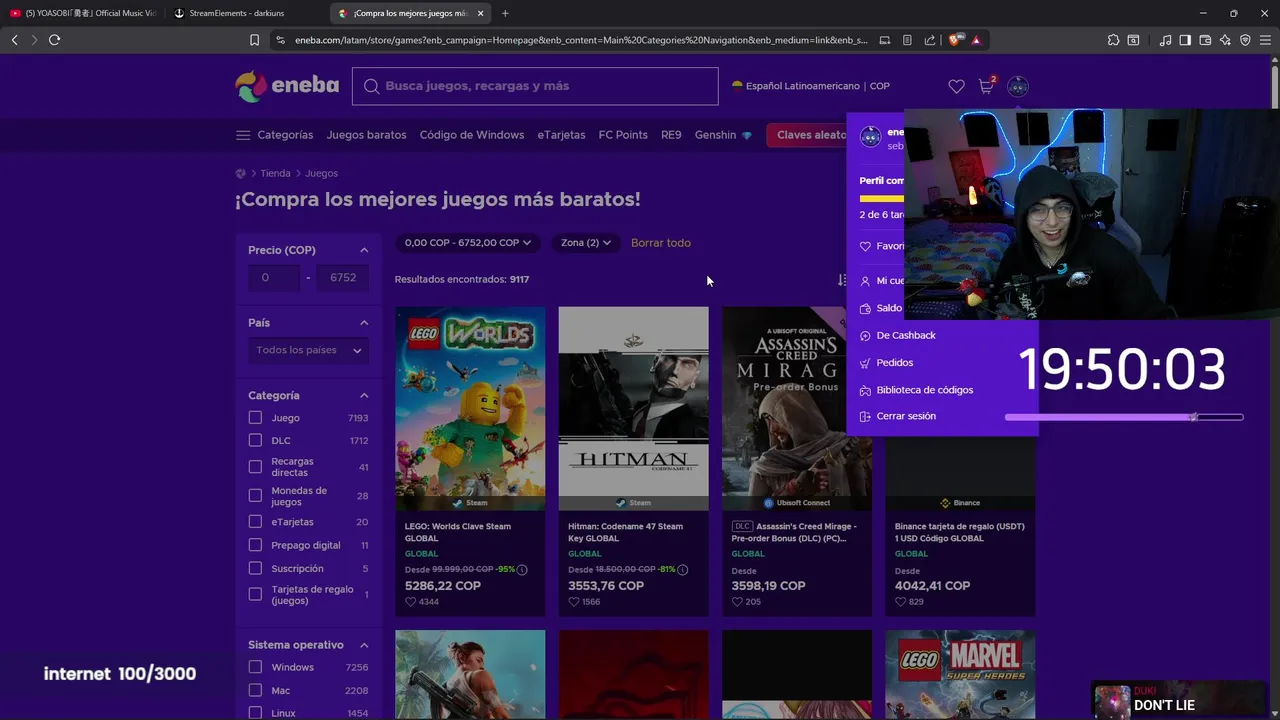The width and height of the screenshot is (1280, 720).
Task: Click the Brave VPN shield icon
Action: click(x=1245, y=40)
